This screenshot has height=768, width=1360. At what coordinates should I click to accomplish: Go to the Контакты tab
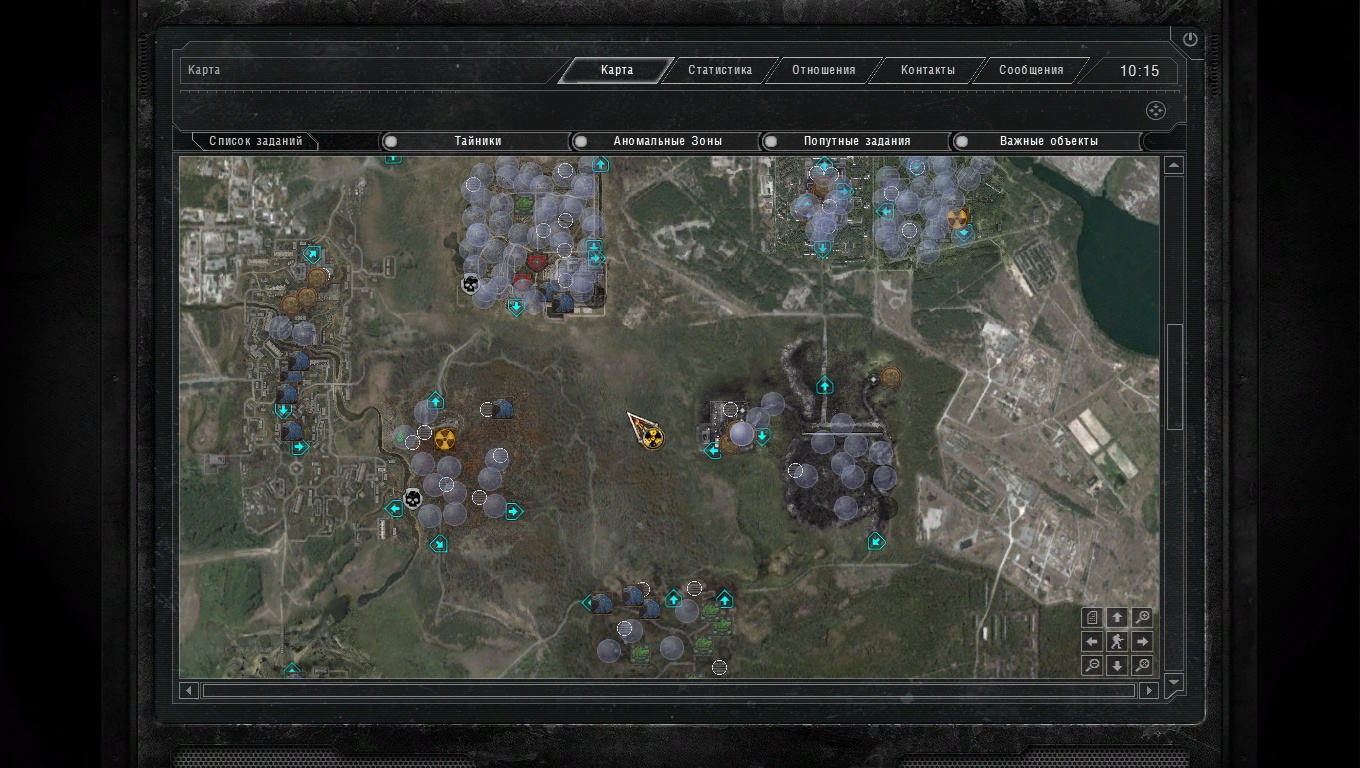coord(928,70)
